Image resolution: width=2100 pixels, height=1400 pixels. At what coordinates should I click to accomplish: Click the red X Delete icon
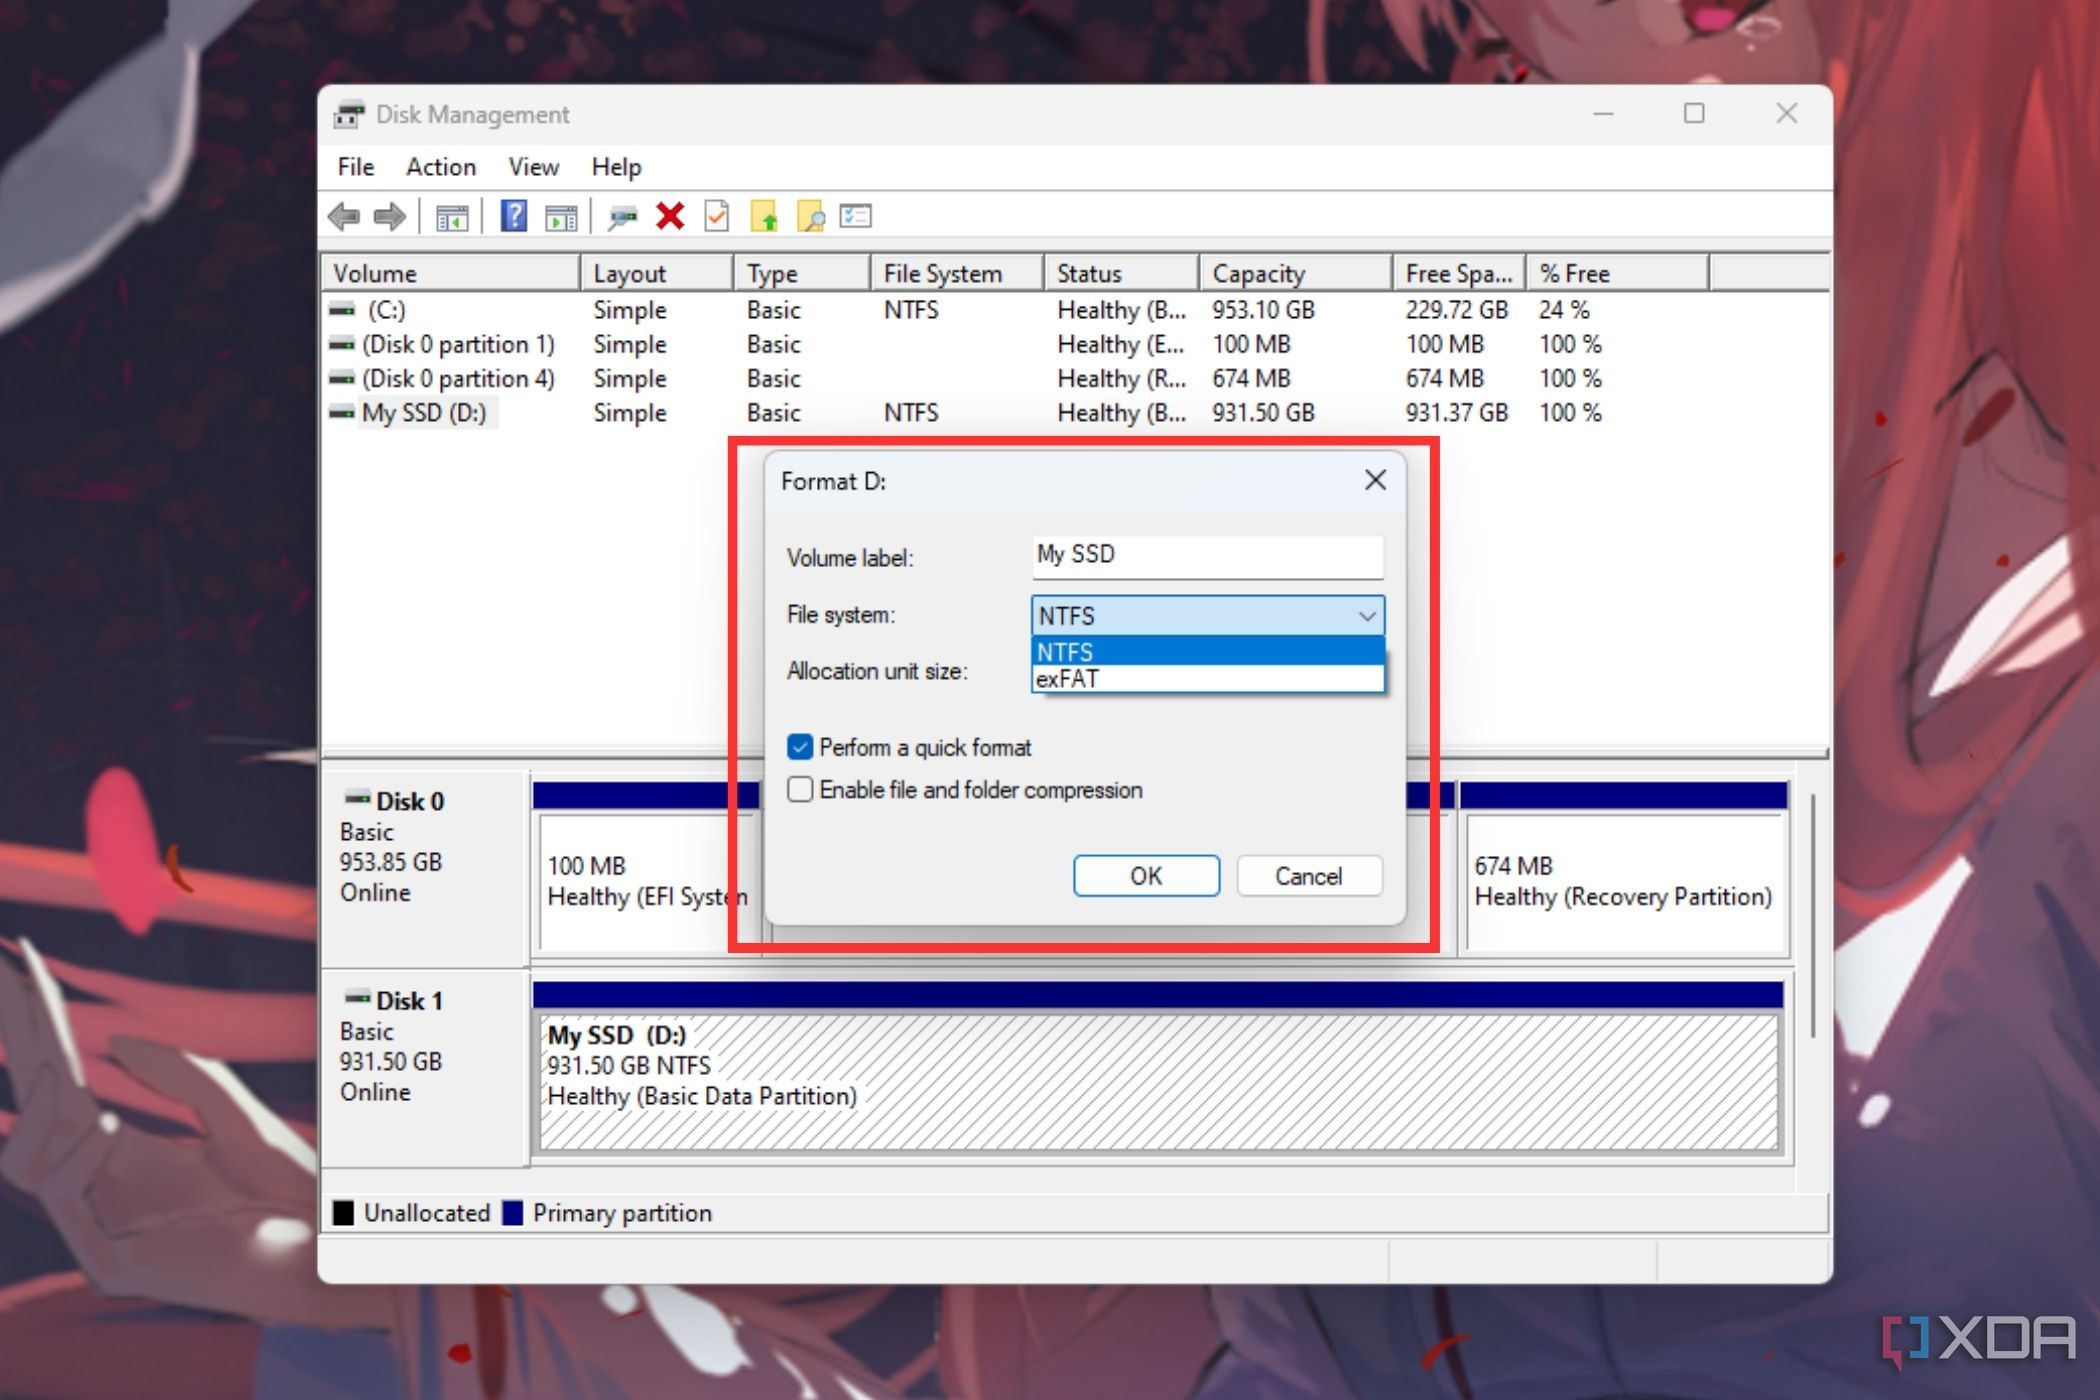(x=670, y=216)
